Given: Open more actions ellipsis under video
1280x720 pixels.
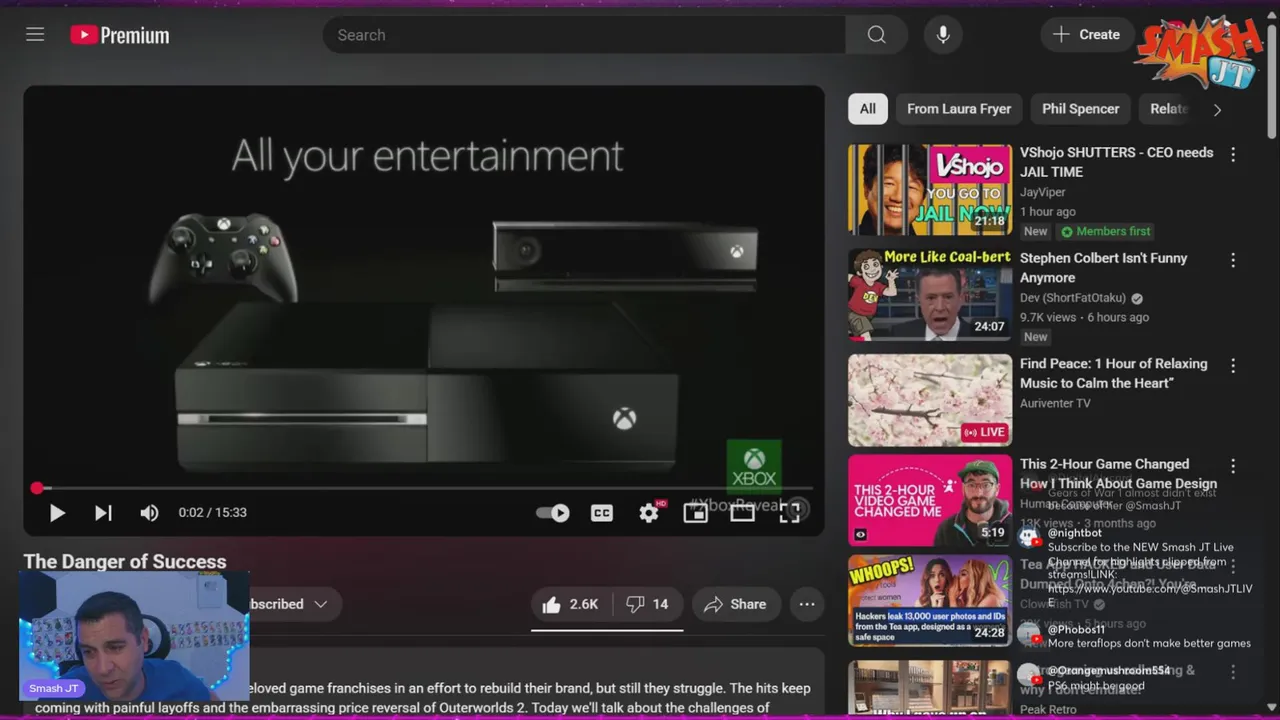Looking at the screenshot, I should (807, 604).
